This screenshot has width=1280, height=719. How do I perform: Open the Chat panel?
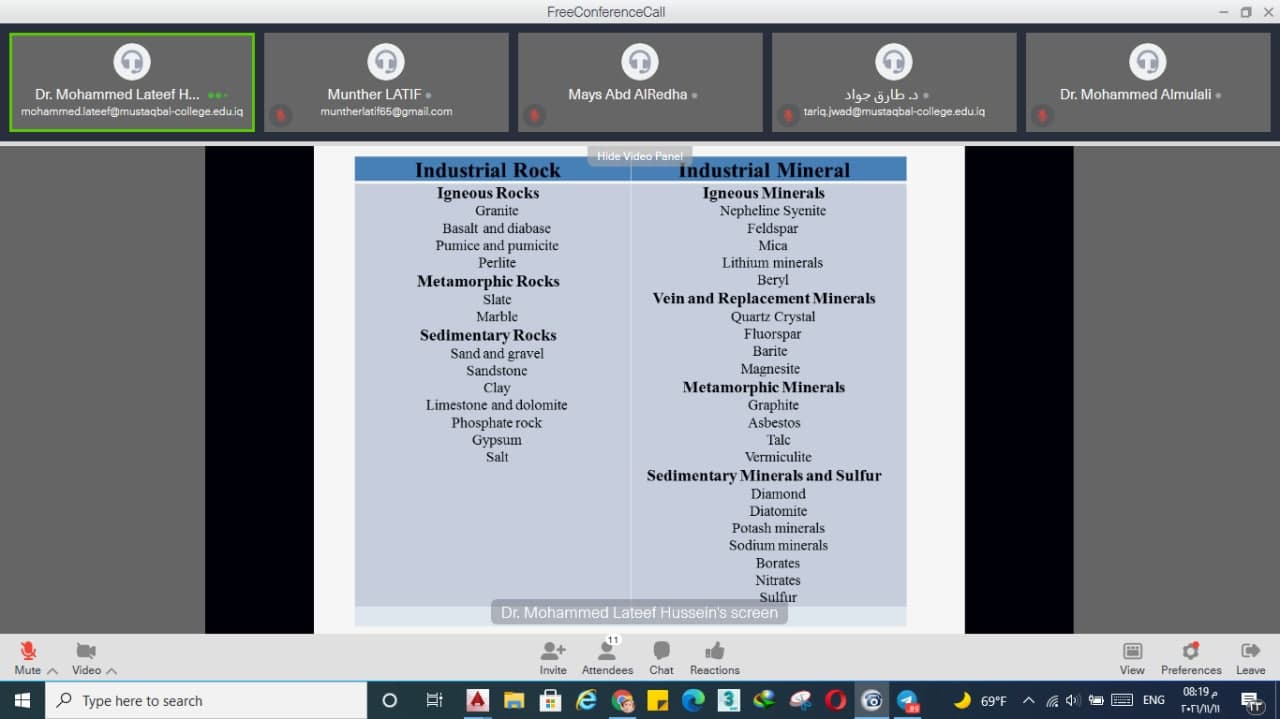(x=661, y=651)
